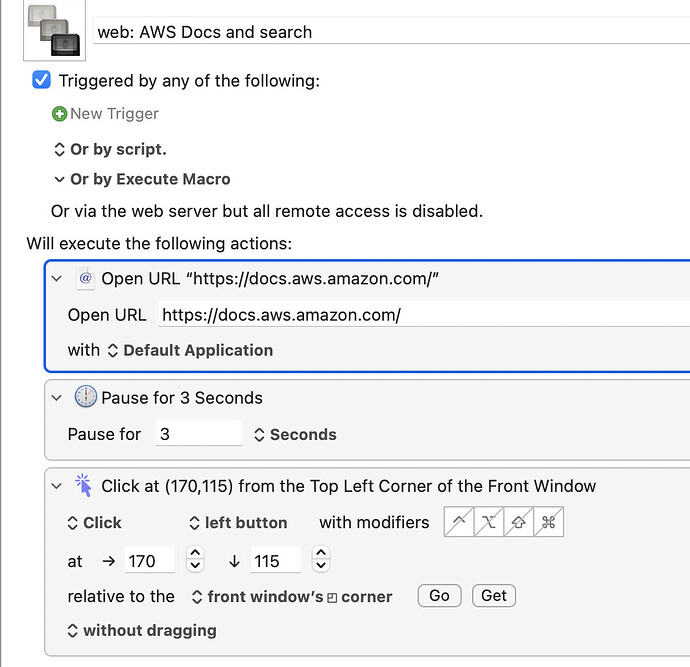Open the front window's corner dropdown
This screenshot has height=667, width=690.
click(292, 597)
